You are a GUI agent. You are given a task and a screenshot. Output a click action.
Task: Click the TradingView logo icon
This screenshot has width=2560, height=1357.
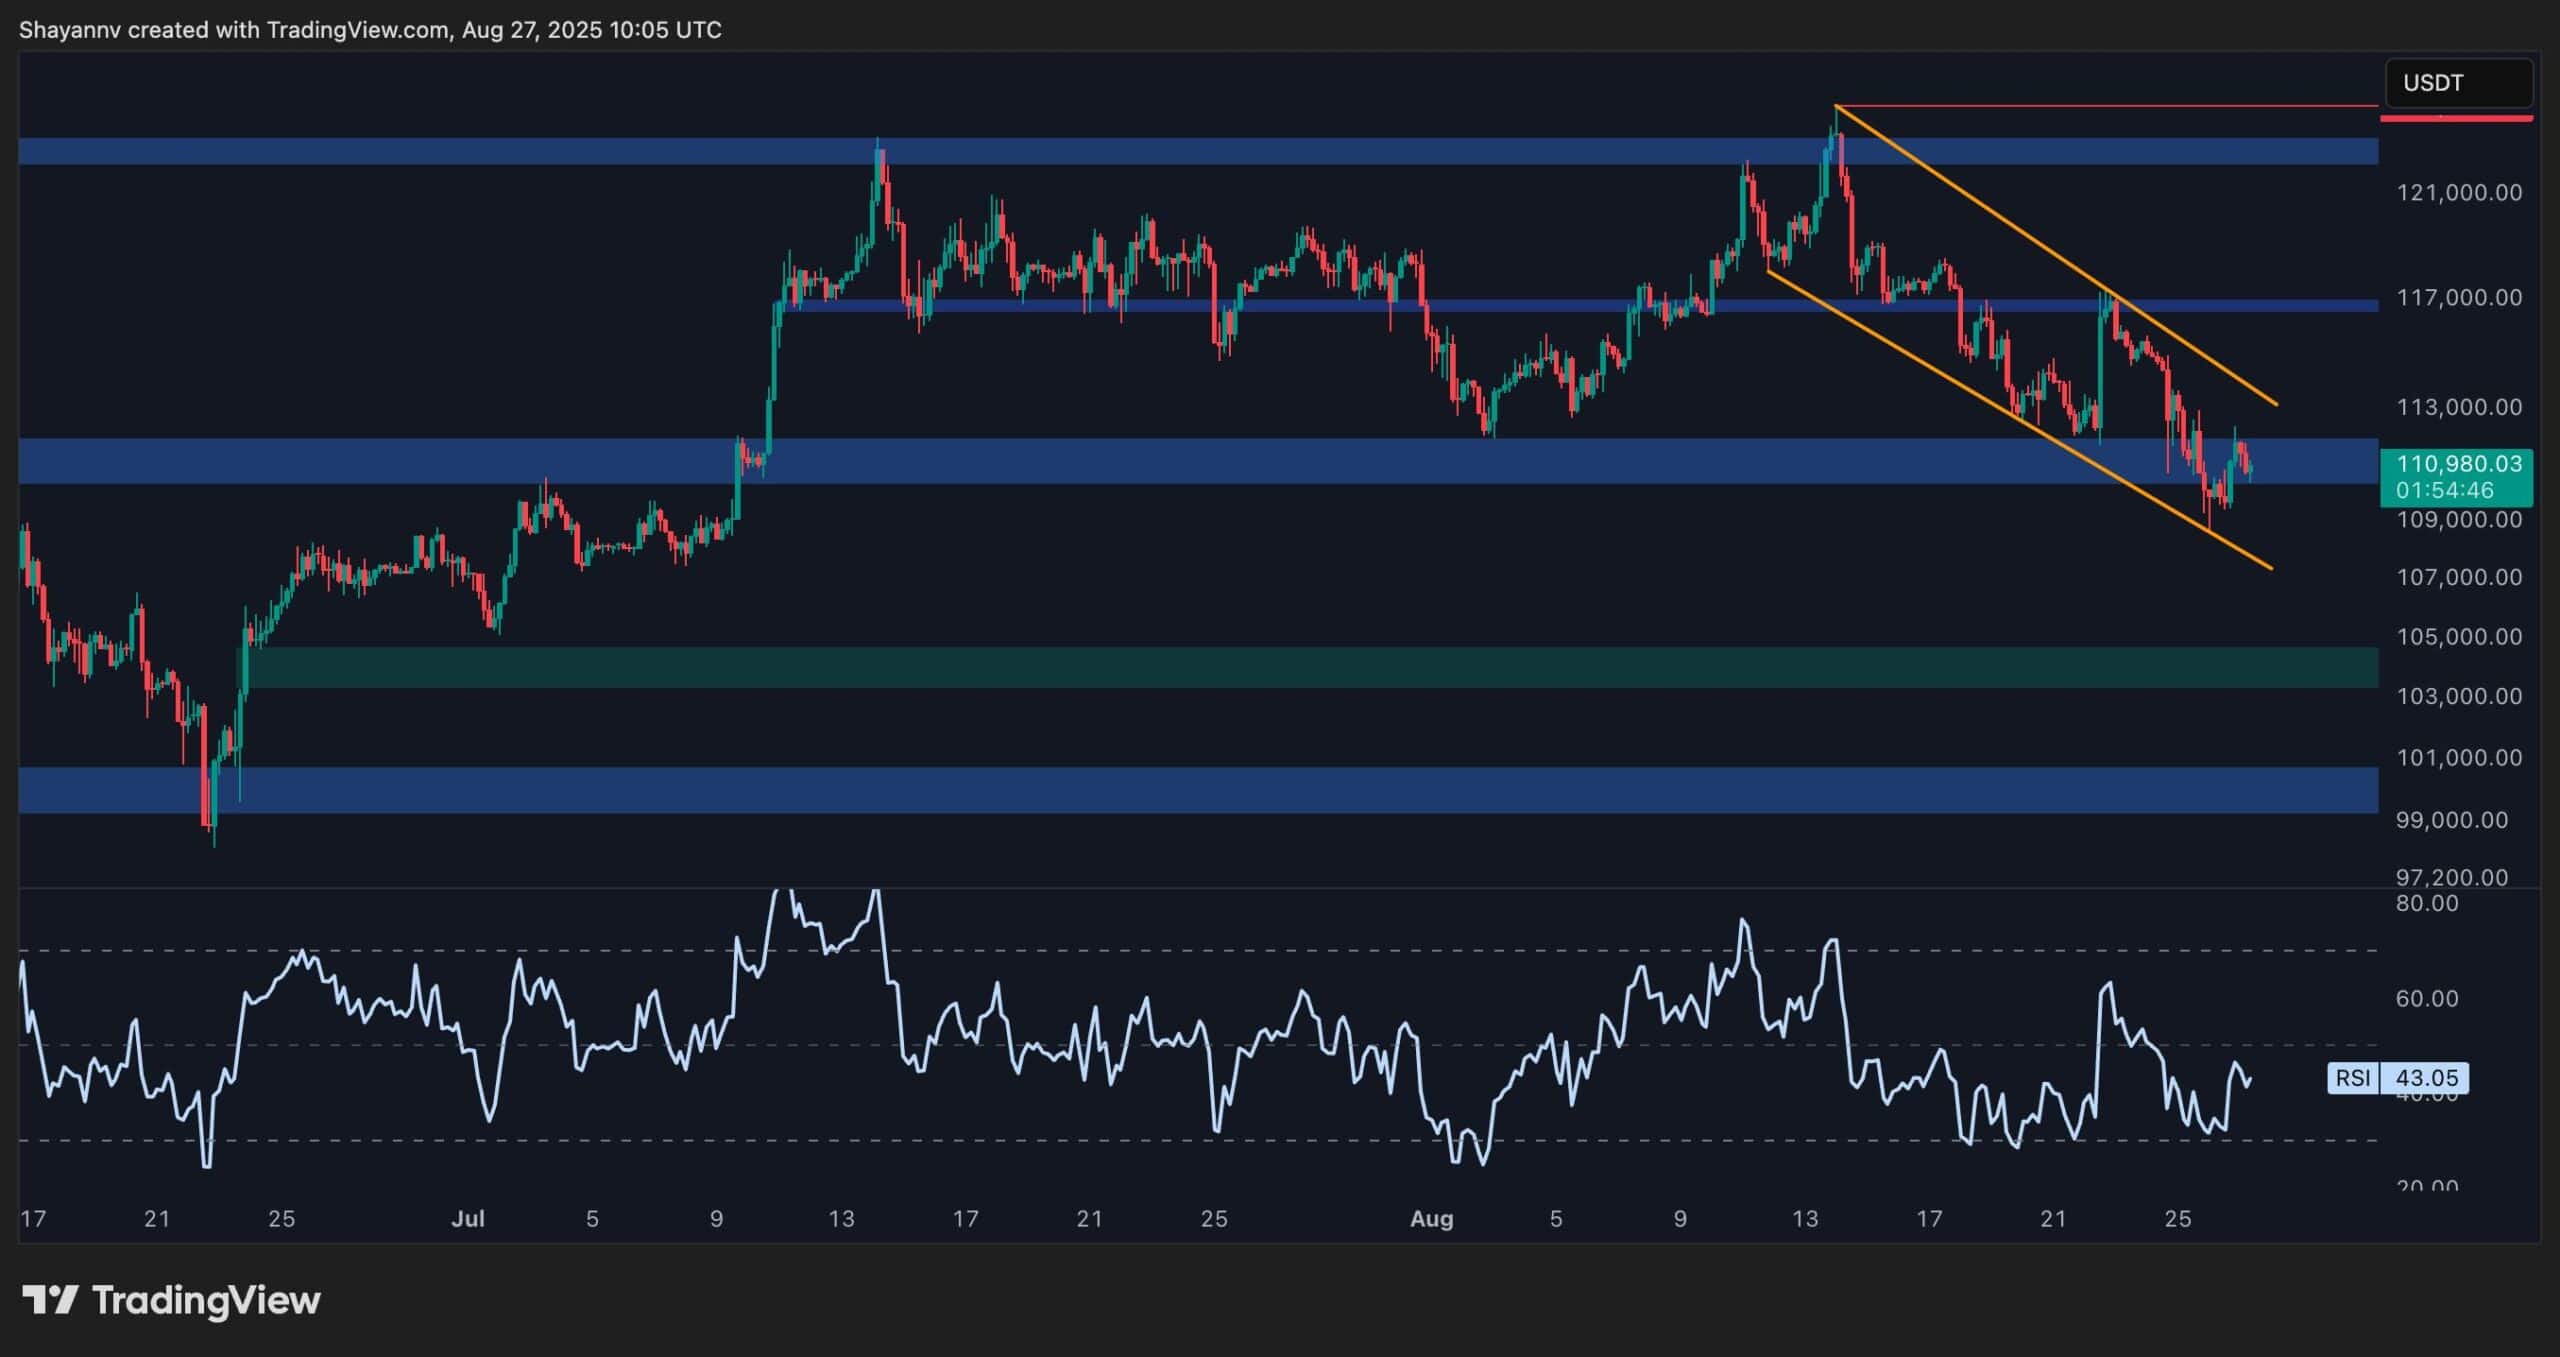click(x=50, y=1300)
